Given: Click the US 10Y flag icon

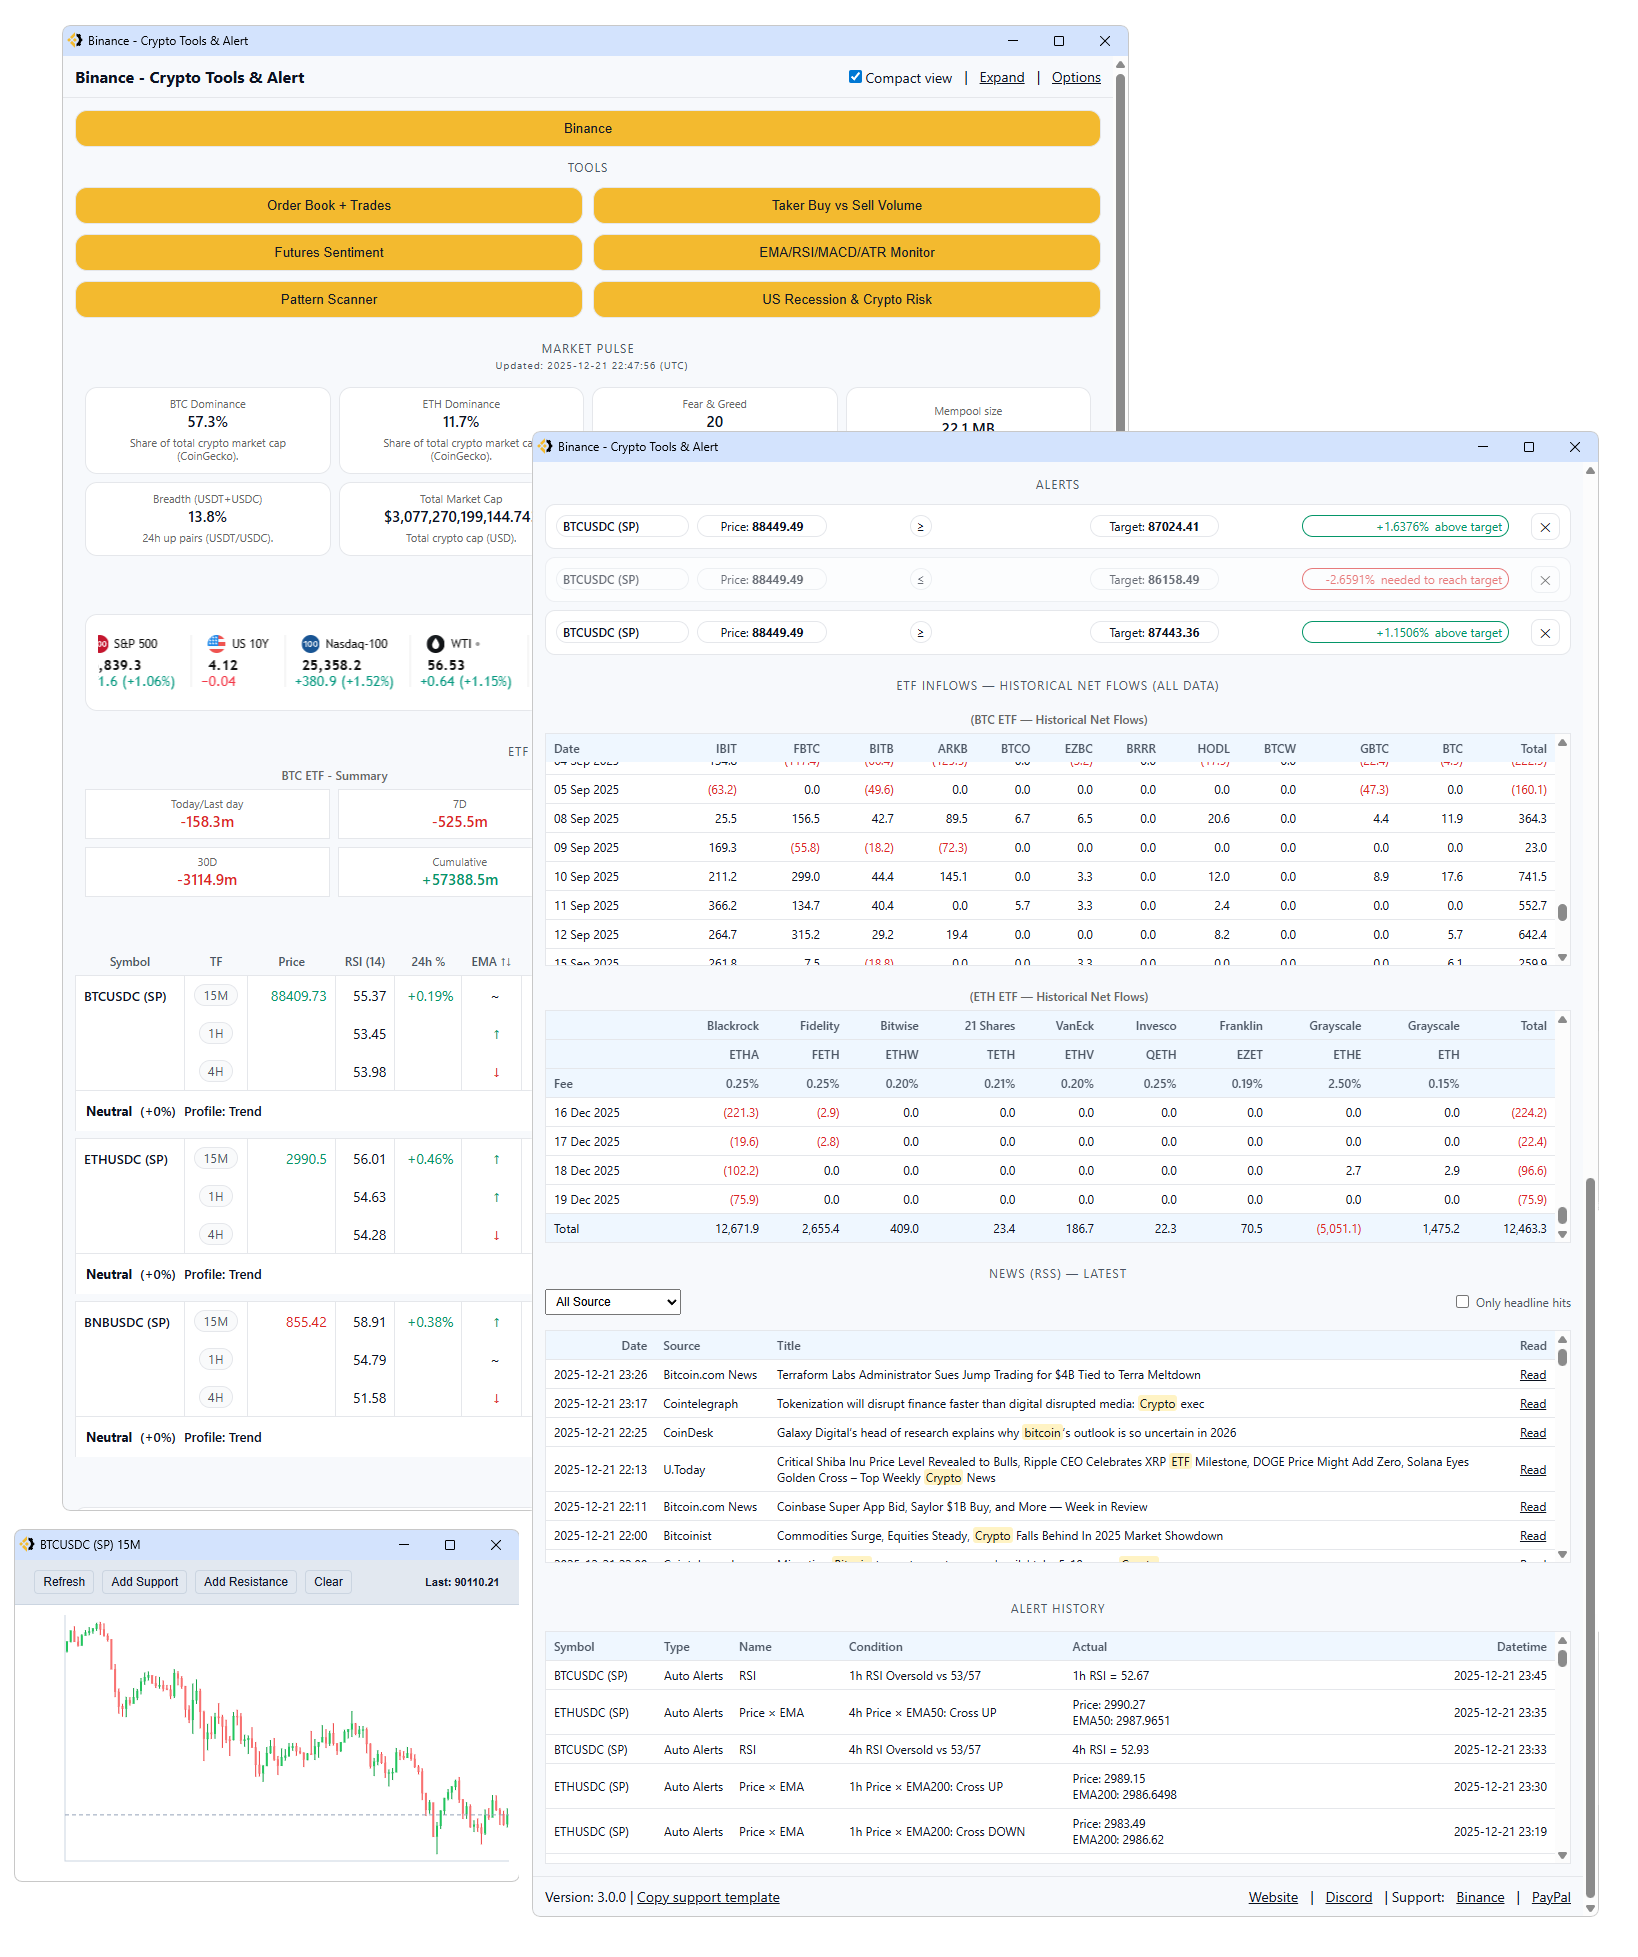Looking at the screenshot, I should pyautogui.click(x=217, y=643).
